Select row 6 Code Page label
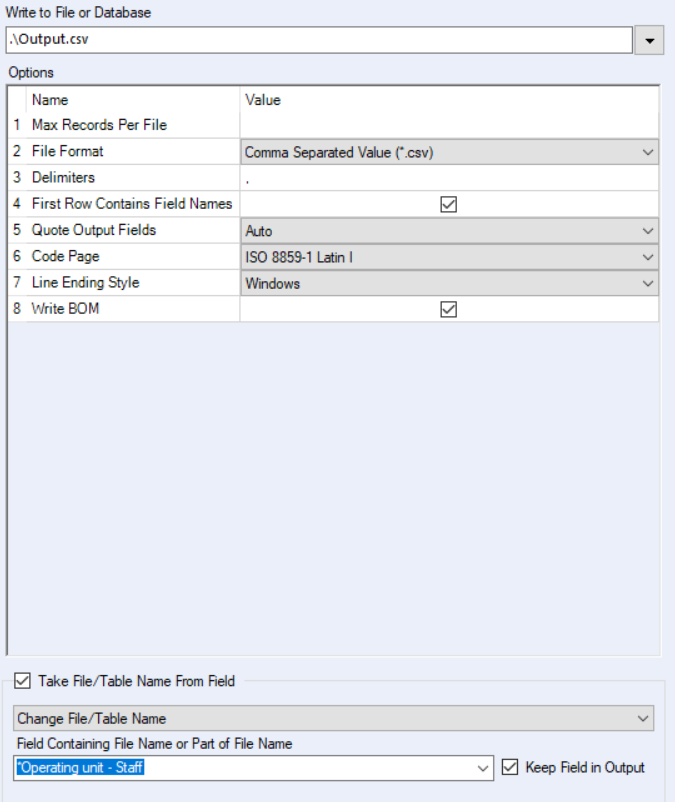Image resolution: width=675 pixels, height=802 pixels. pyautogui.click(x=66, y=257)
